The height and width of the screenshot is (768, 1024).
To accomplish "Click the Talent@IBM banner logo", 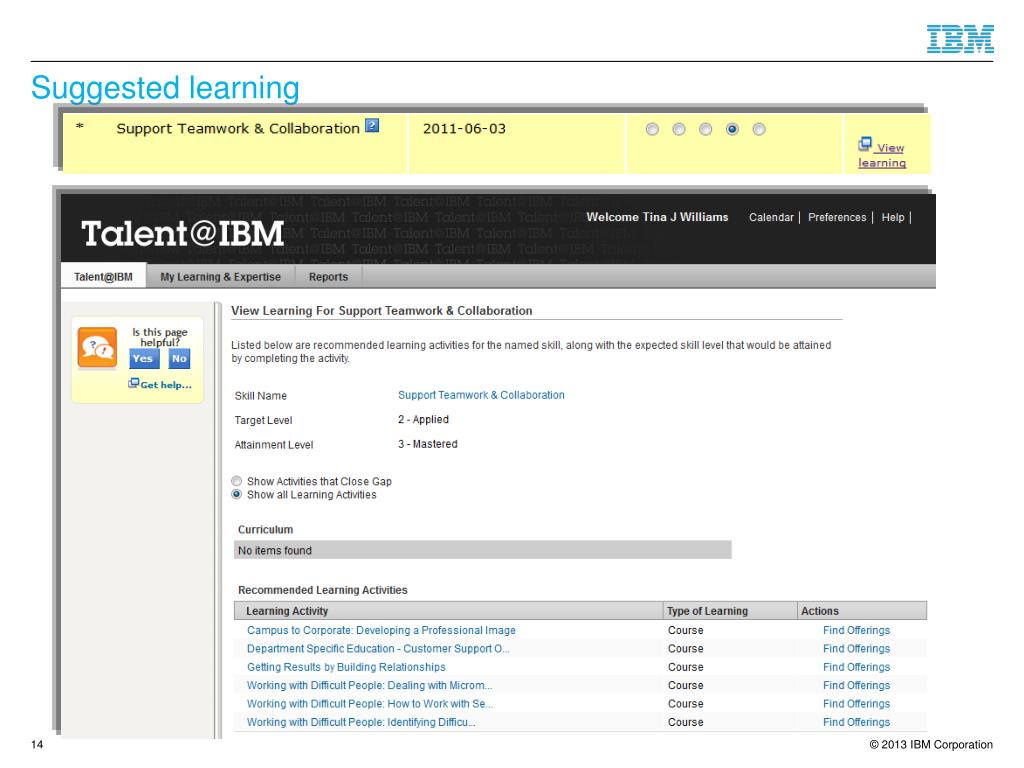I will pyautogui.click(x=182, y=233).
